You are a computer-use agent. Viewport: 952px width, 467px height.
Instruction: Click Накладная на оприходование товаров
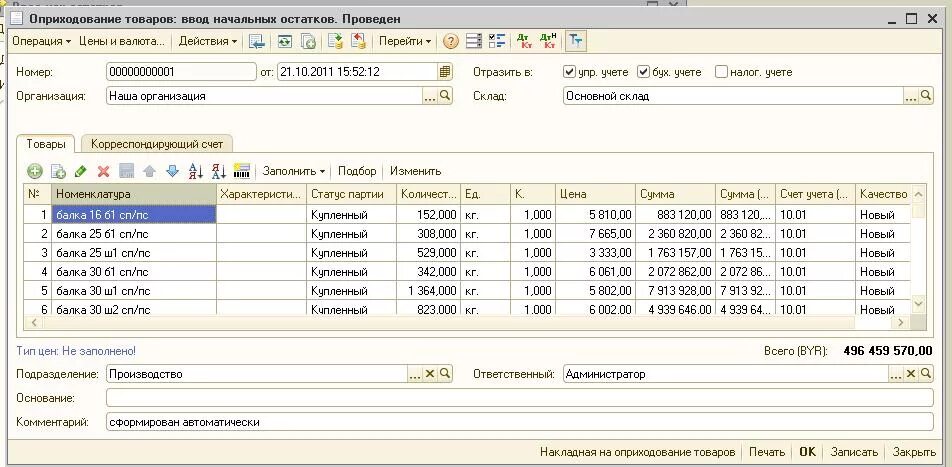(x=638, y=452)
